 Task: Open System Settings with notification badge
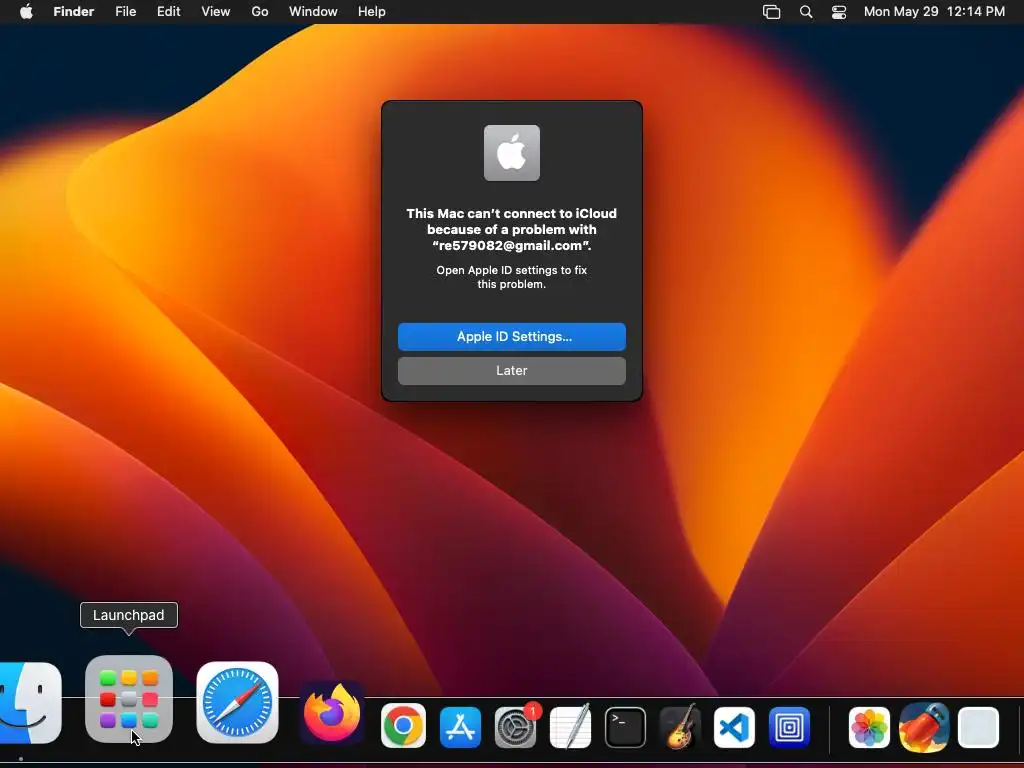coord(517,726)
